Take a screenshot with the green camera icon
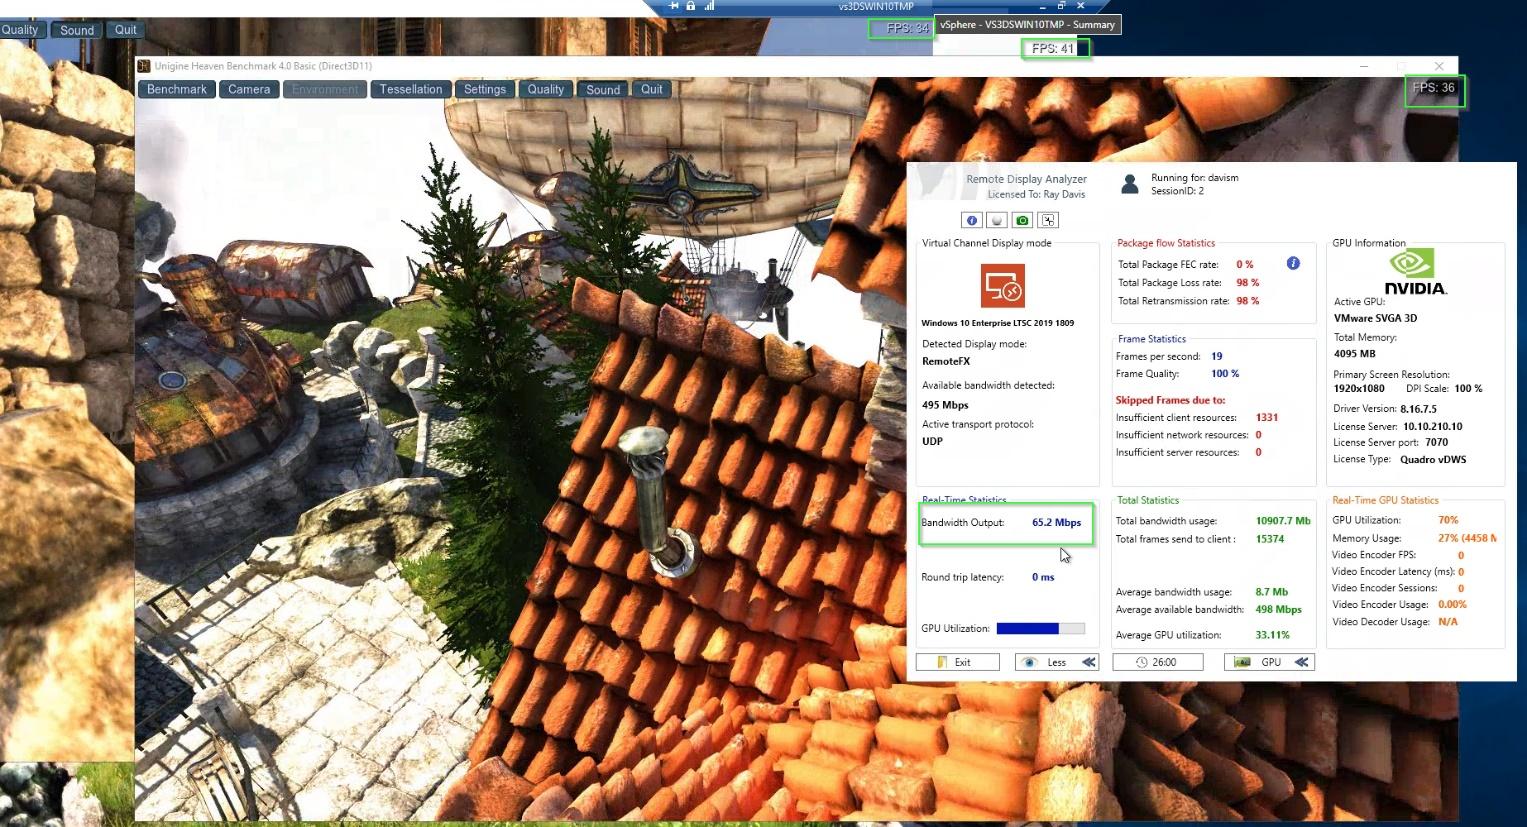Image resolution: width=1527 pixels, height=827 pixels. [x=1022, y=220]
